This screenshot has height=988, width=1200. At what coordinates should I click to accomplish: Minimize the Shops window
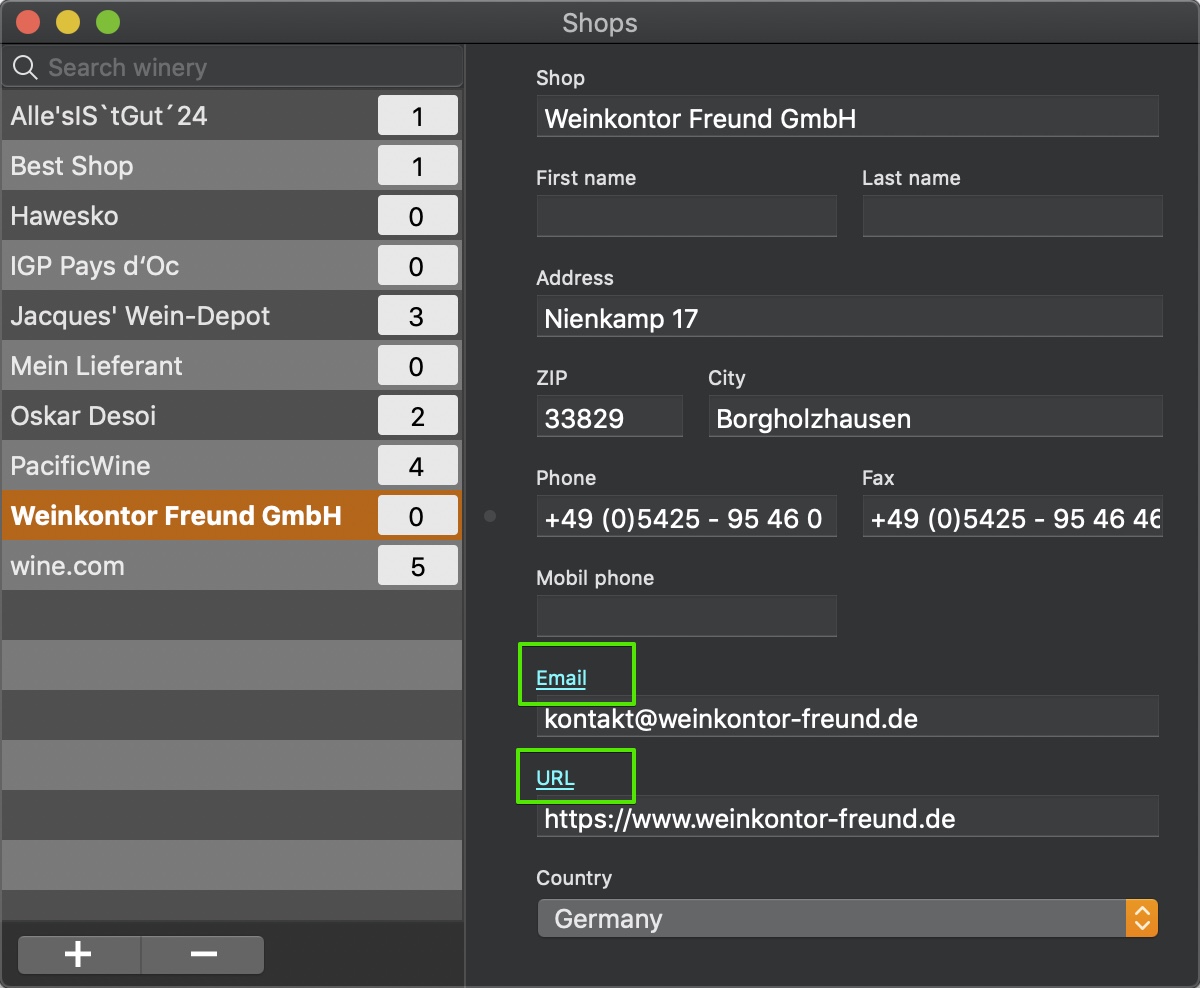pyautogui.click(x=68, y=21)
